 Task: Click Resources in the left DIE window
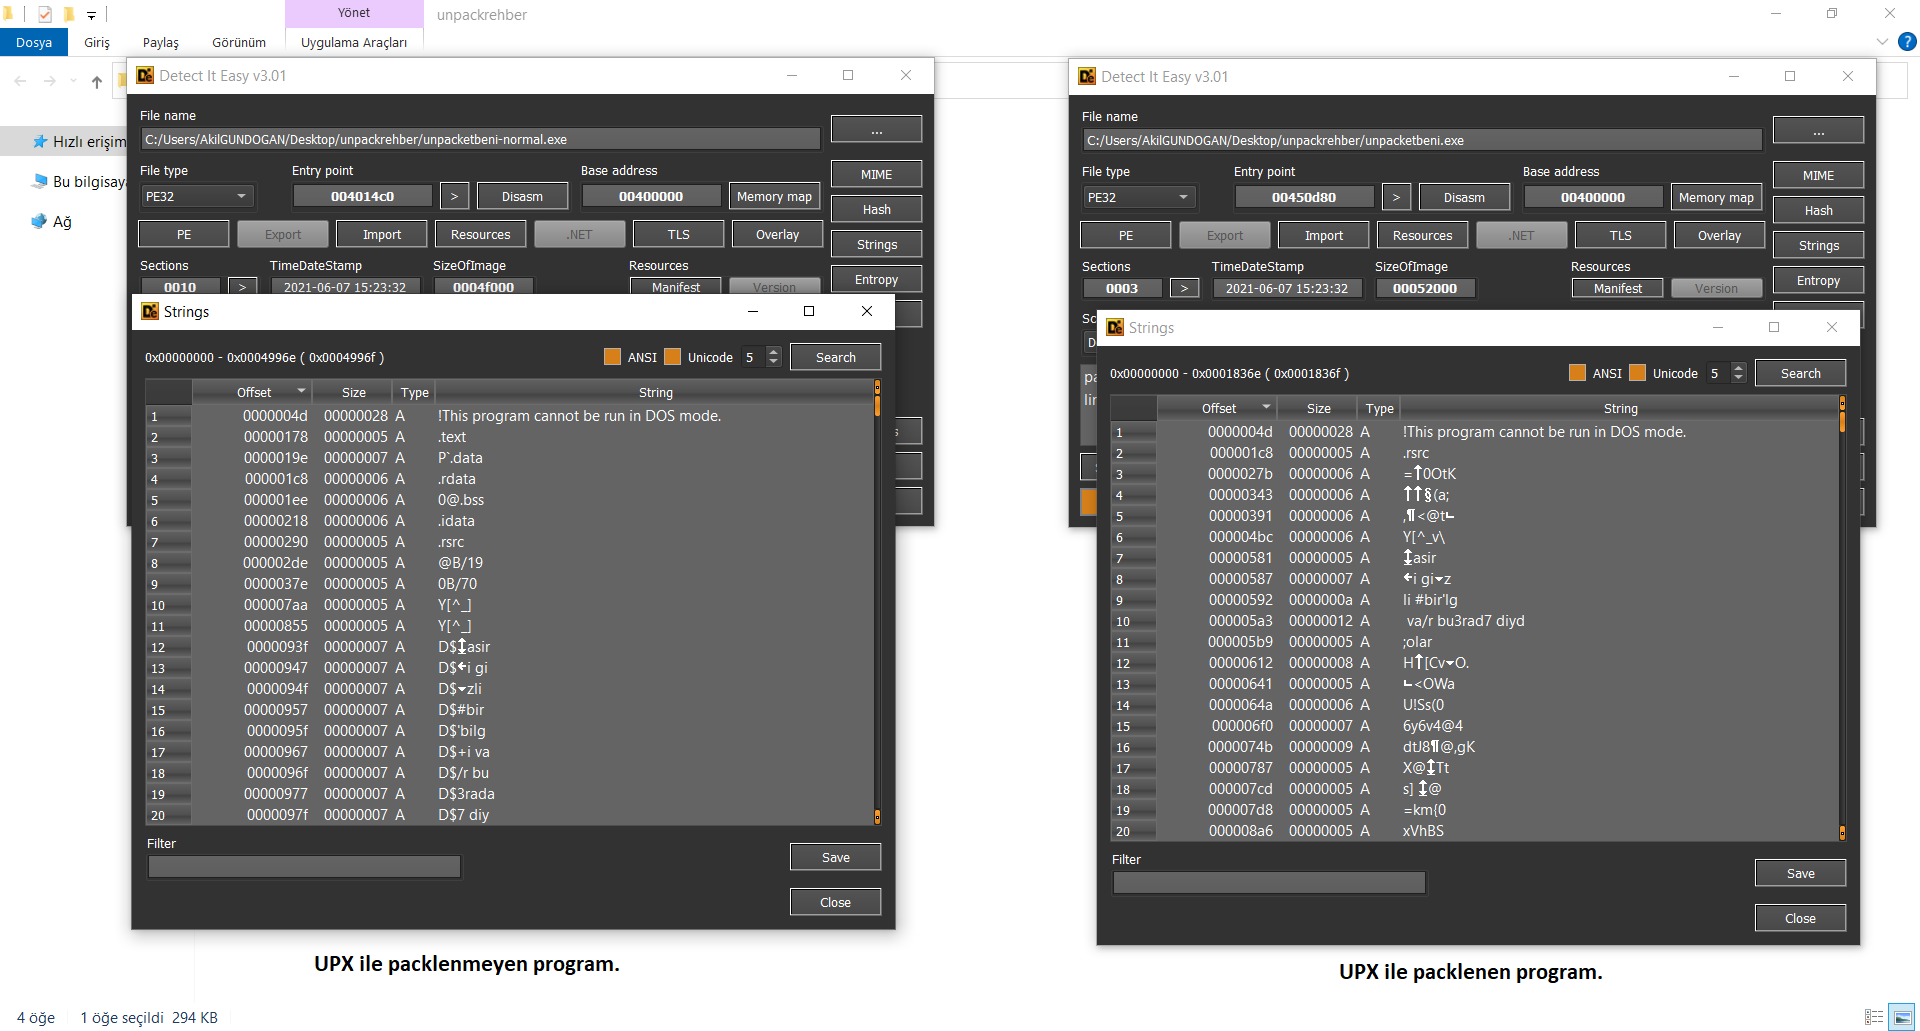480,234
